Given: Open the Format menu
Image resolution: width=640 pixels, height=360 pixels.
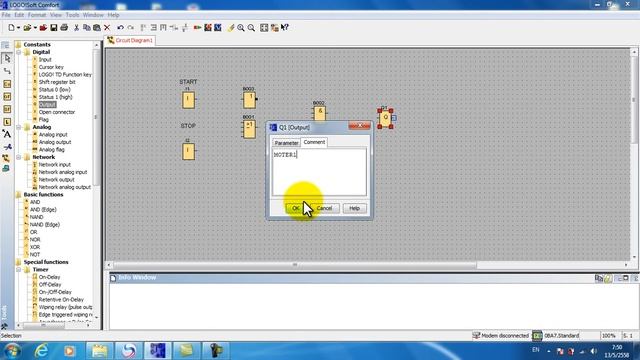Looking at the screenshot, I should tap(37, 15).
